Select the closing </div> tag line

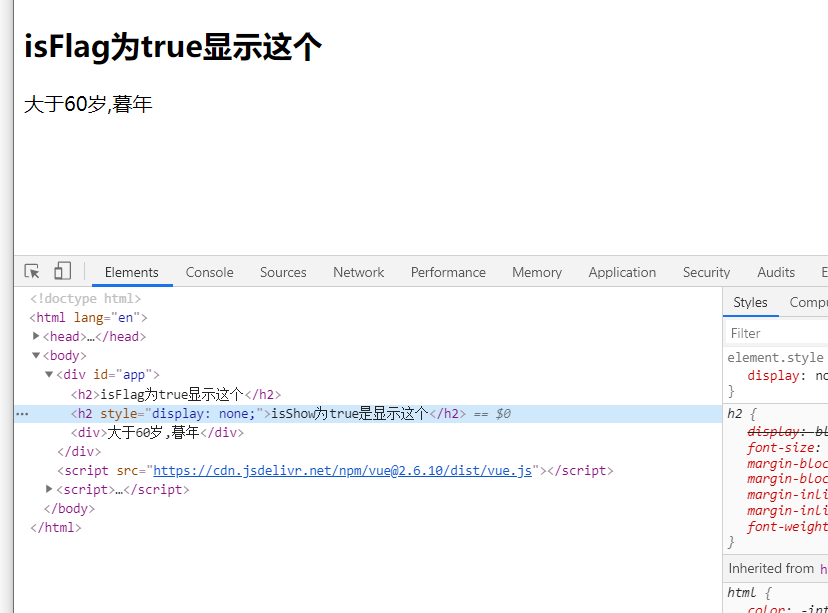tap(79, 452)
